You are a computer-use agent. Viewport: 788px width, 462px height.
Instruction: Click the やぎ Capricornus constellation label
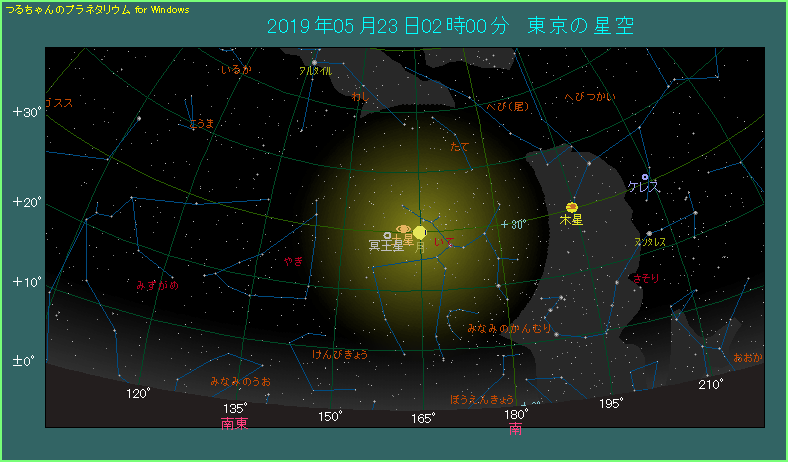click(x=293, y=261)
